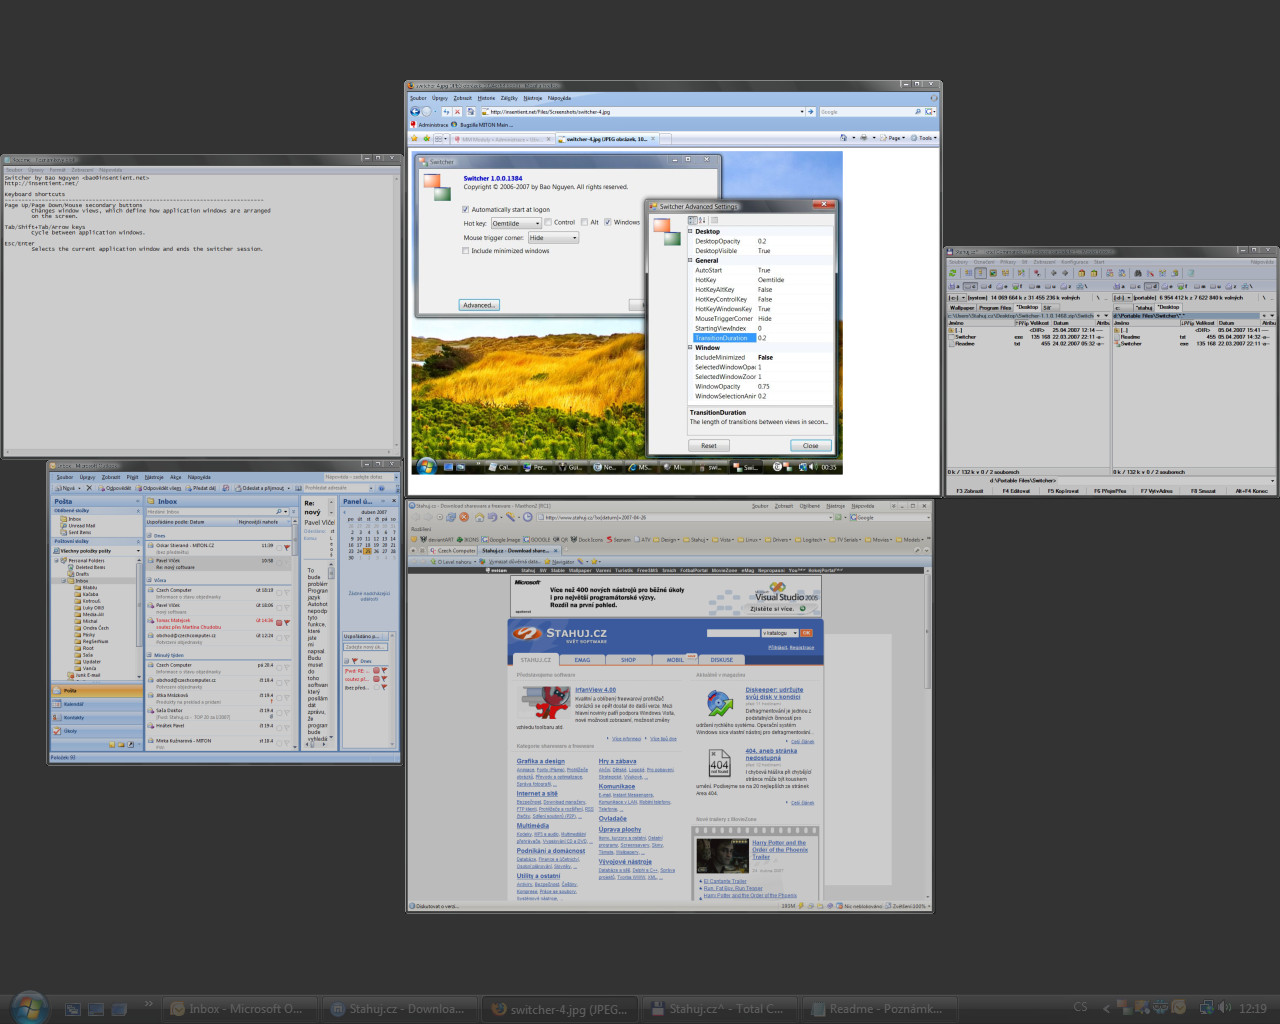
Task: Toggle Control hotkey checkbox
Action: [x=547, y=223]
